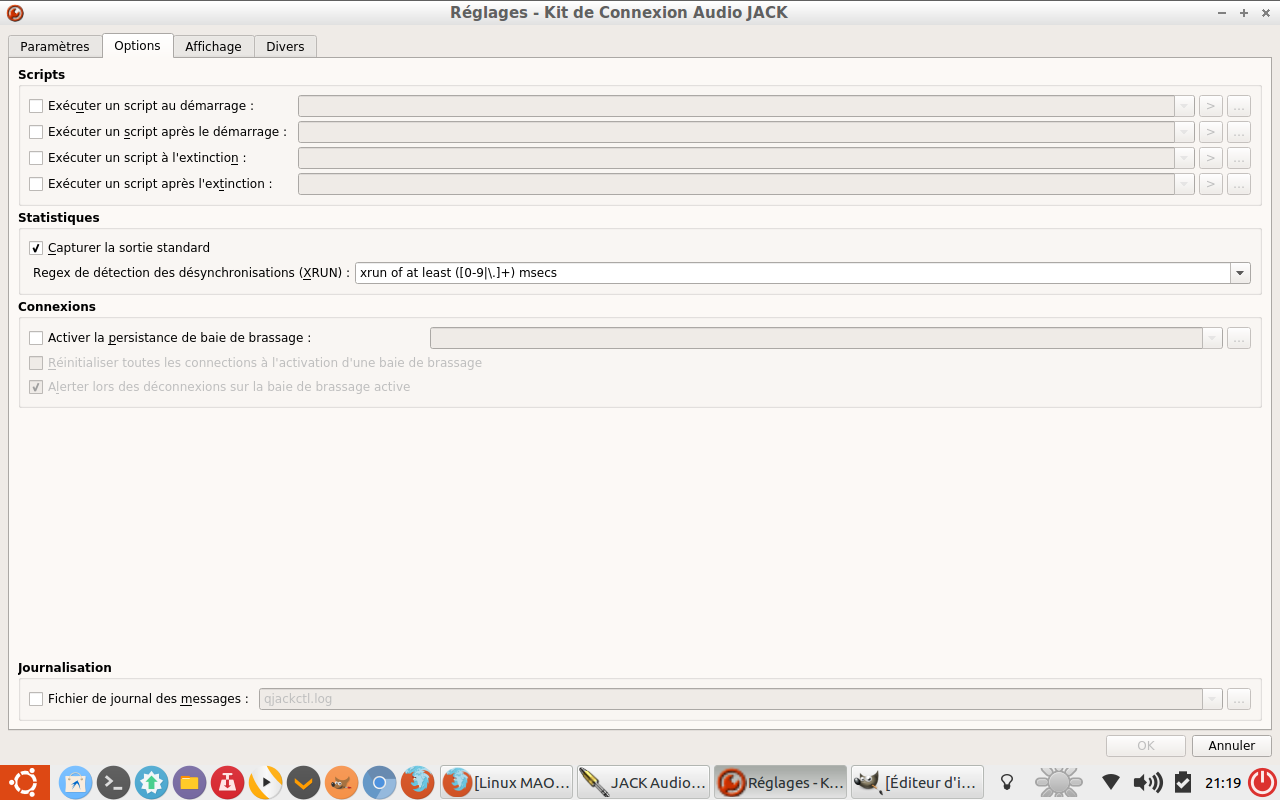
Task: Open the Wi-Fi network indicator
Action: pos(1111,782)
